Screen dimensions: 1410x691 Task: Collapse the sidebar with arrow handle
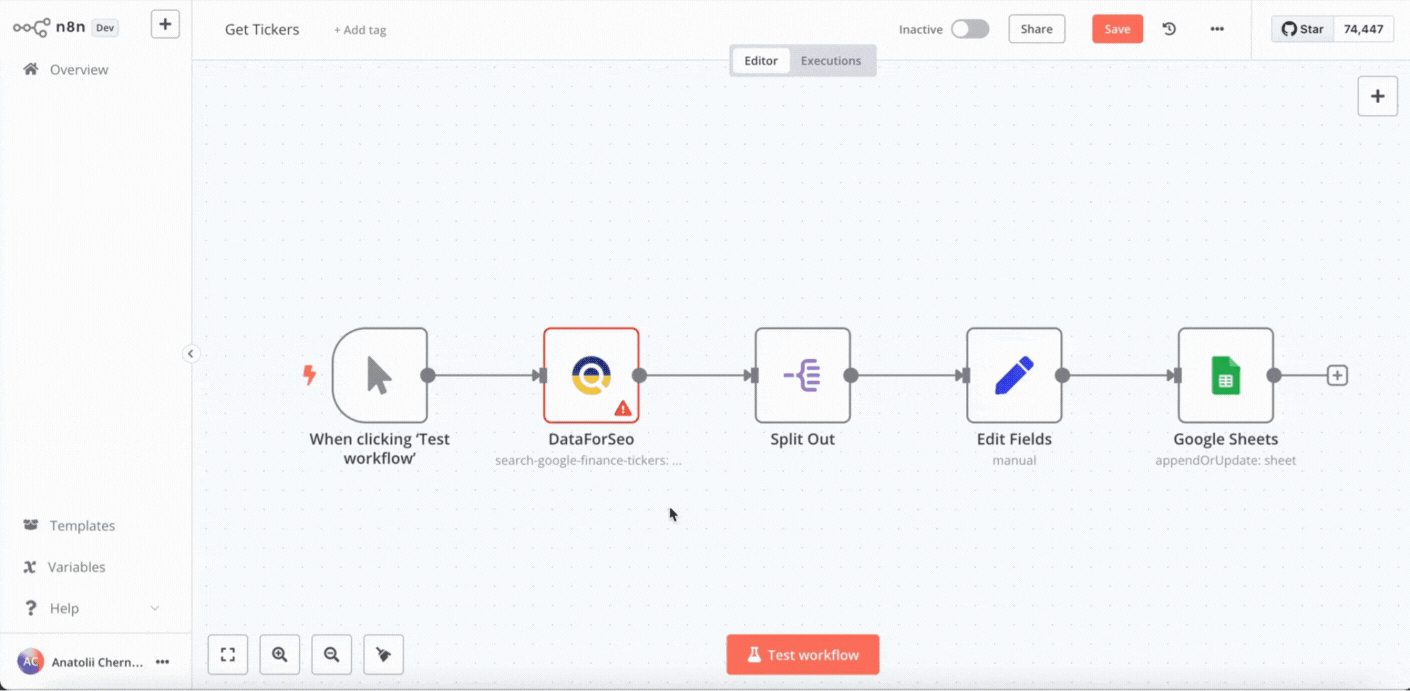[x=191, y=353]
